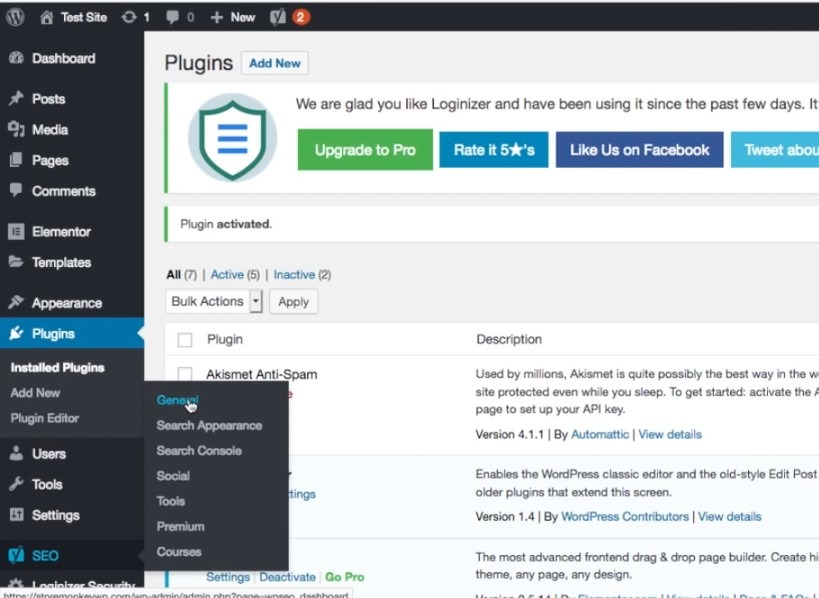The image size is (819, 598).
Task: Open Add New under Plugins submenu
Action: pos(36,393)
